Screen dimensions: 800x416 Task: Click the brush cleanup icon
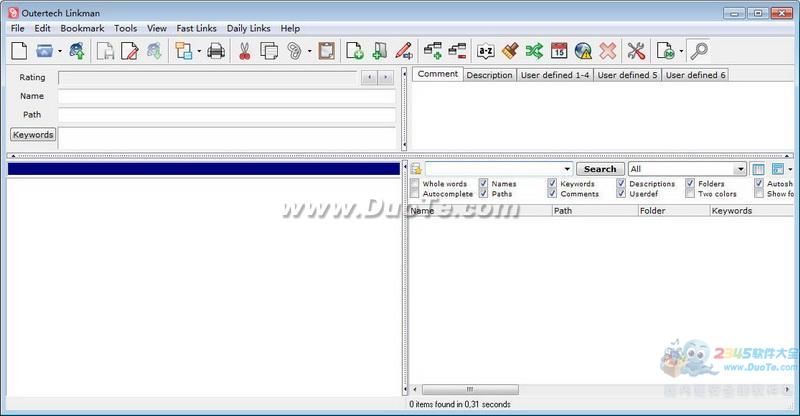[510, 51]
